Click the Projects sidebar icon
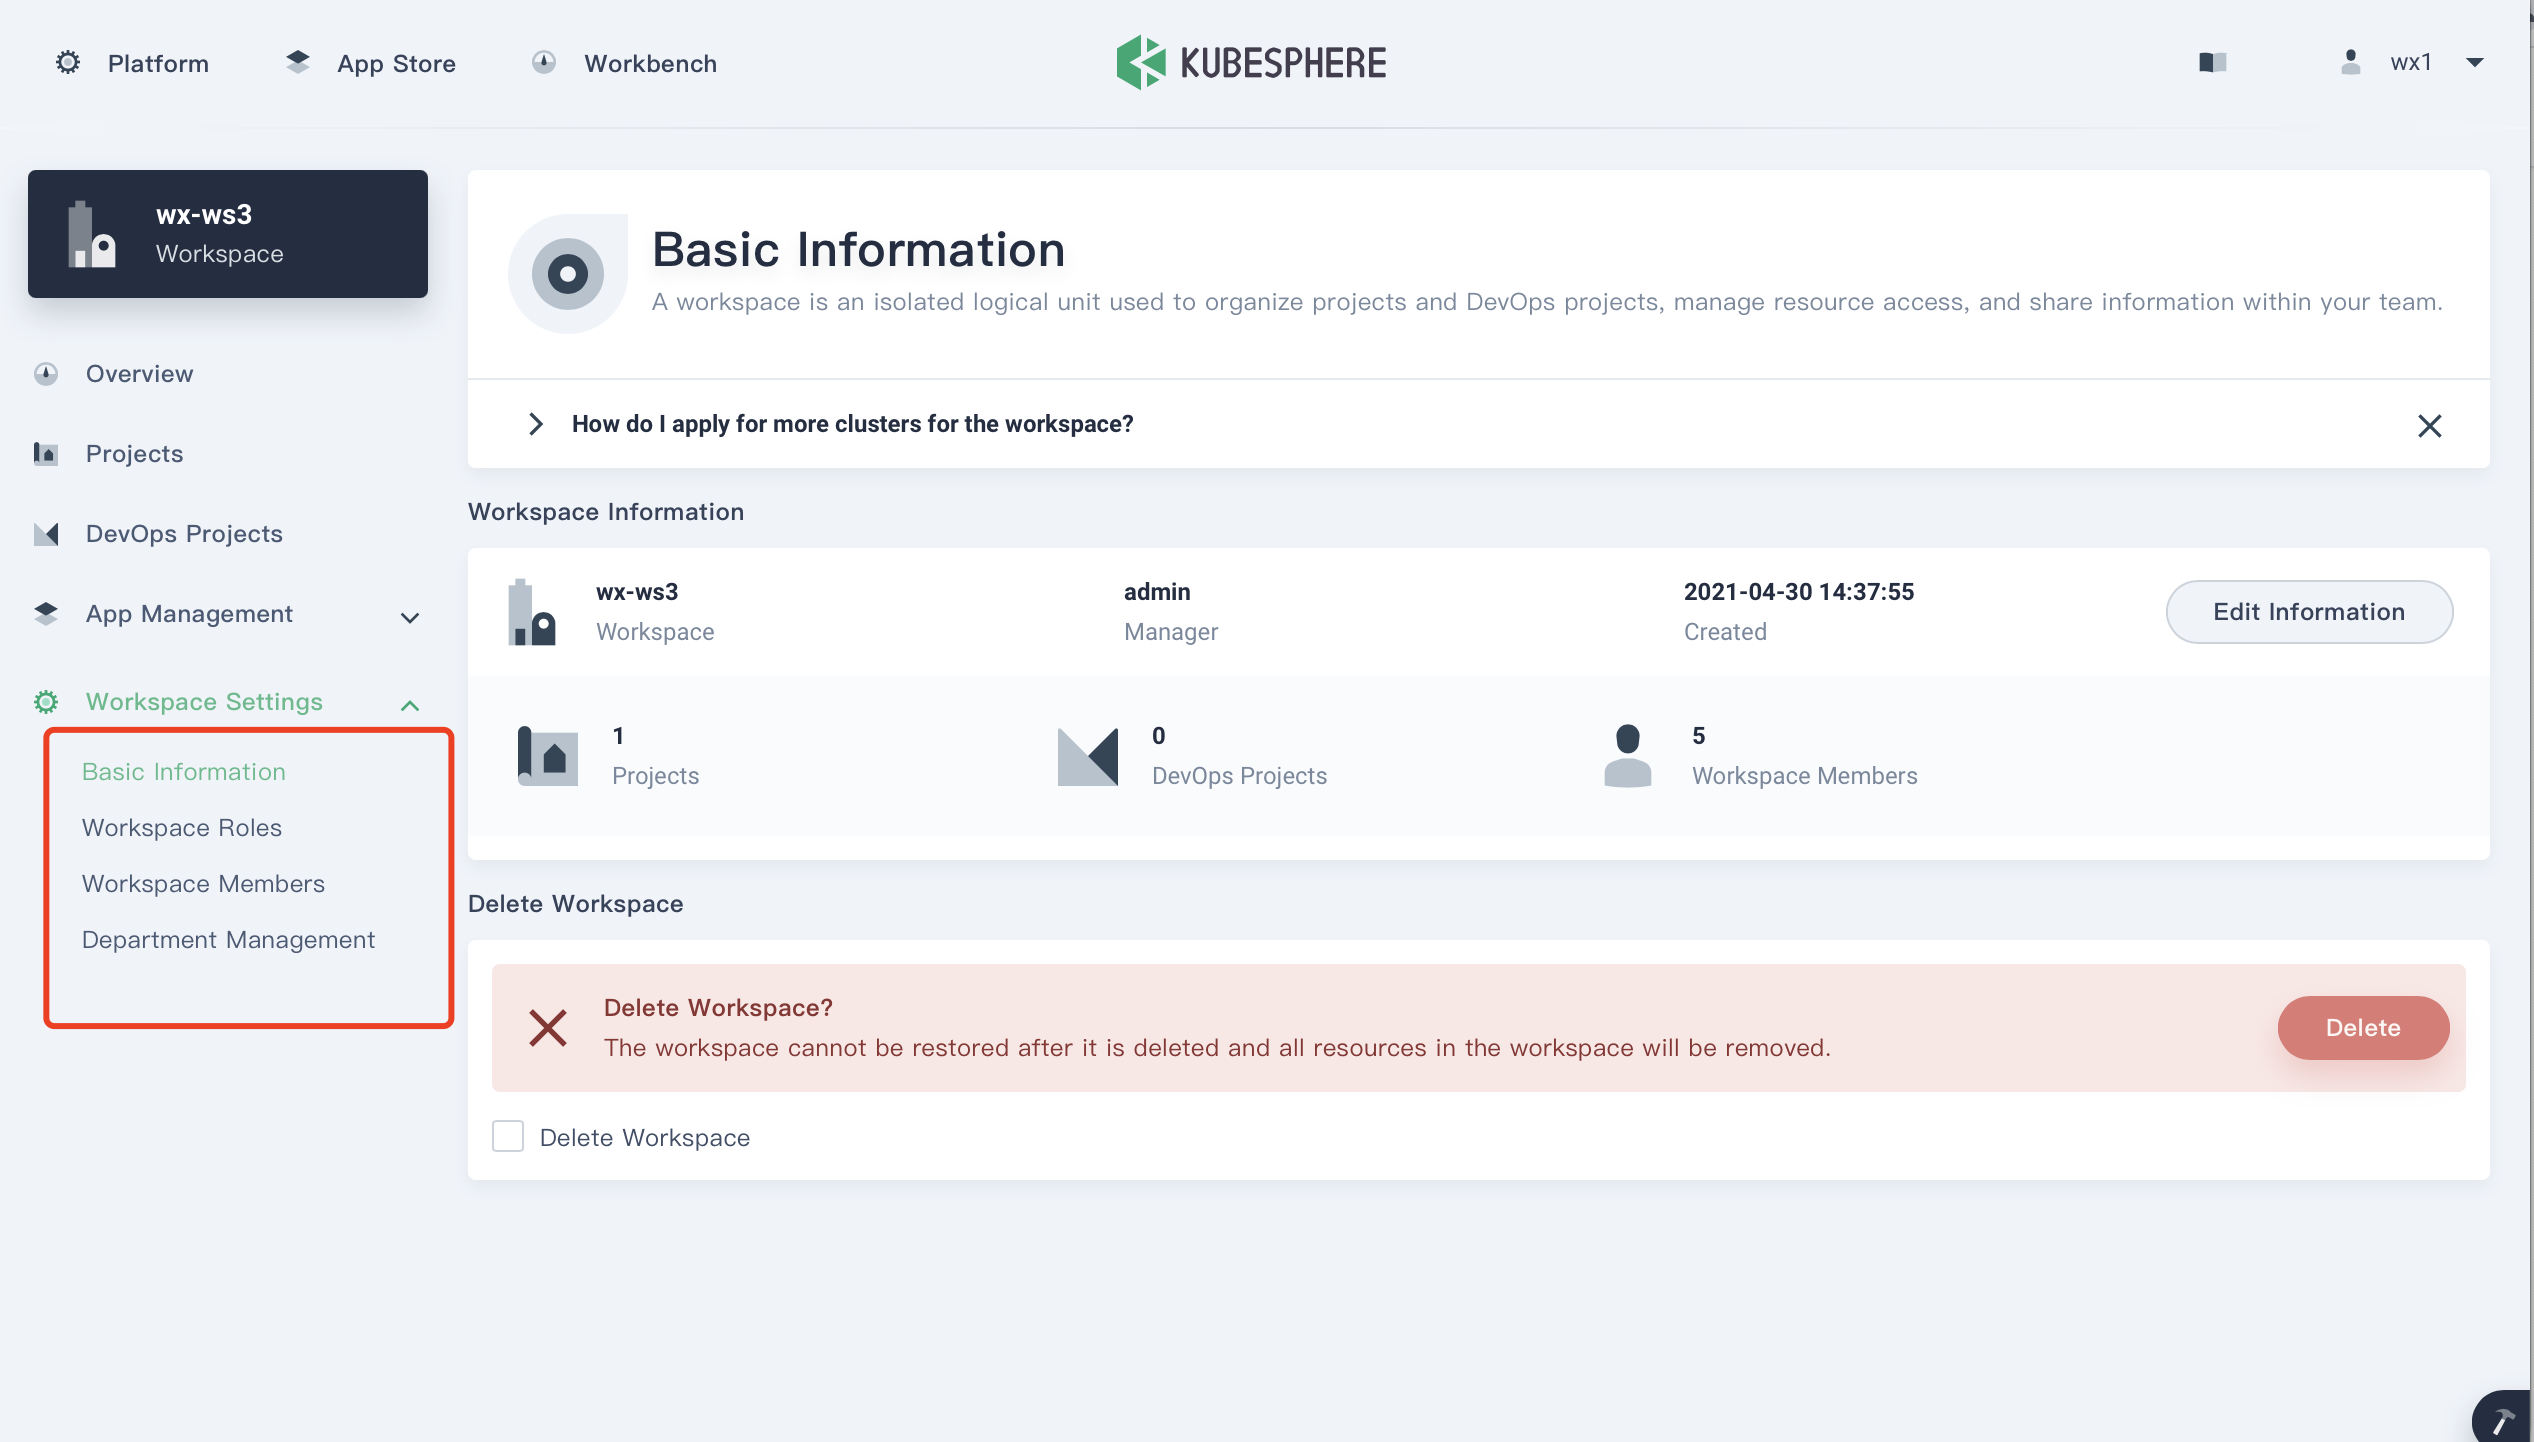This screenshot has height=1442, width=2534. coord(46,454)
